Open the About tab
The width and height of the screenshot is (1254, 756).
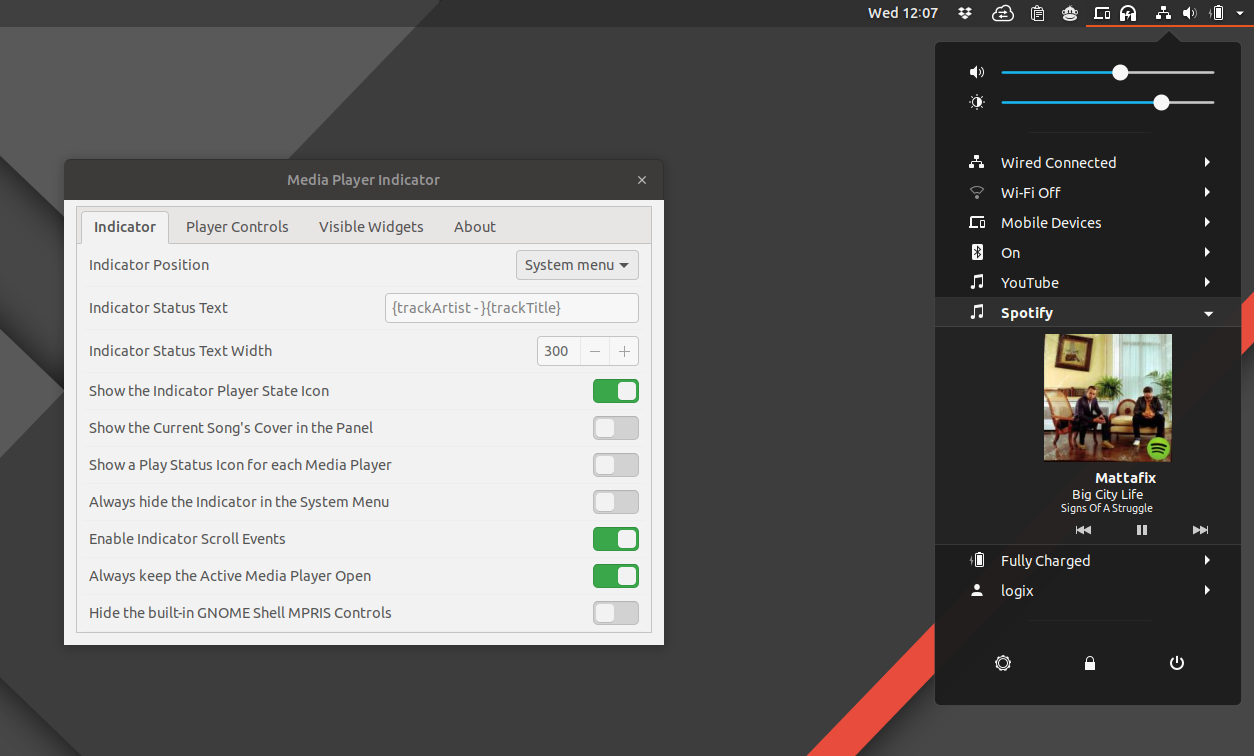[475, 227]
